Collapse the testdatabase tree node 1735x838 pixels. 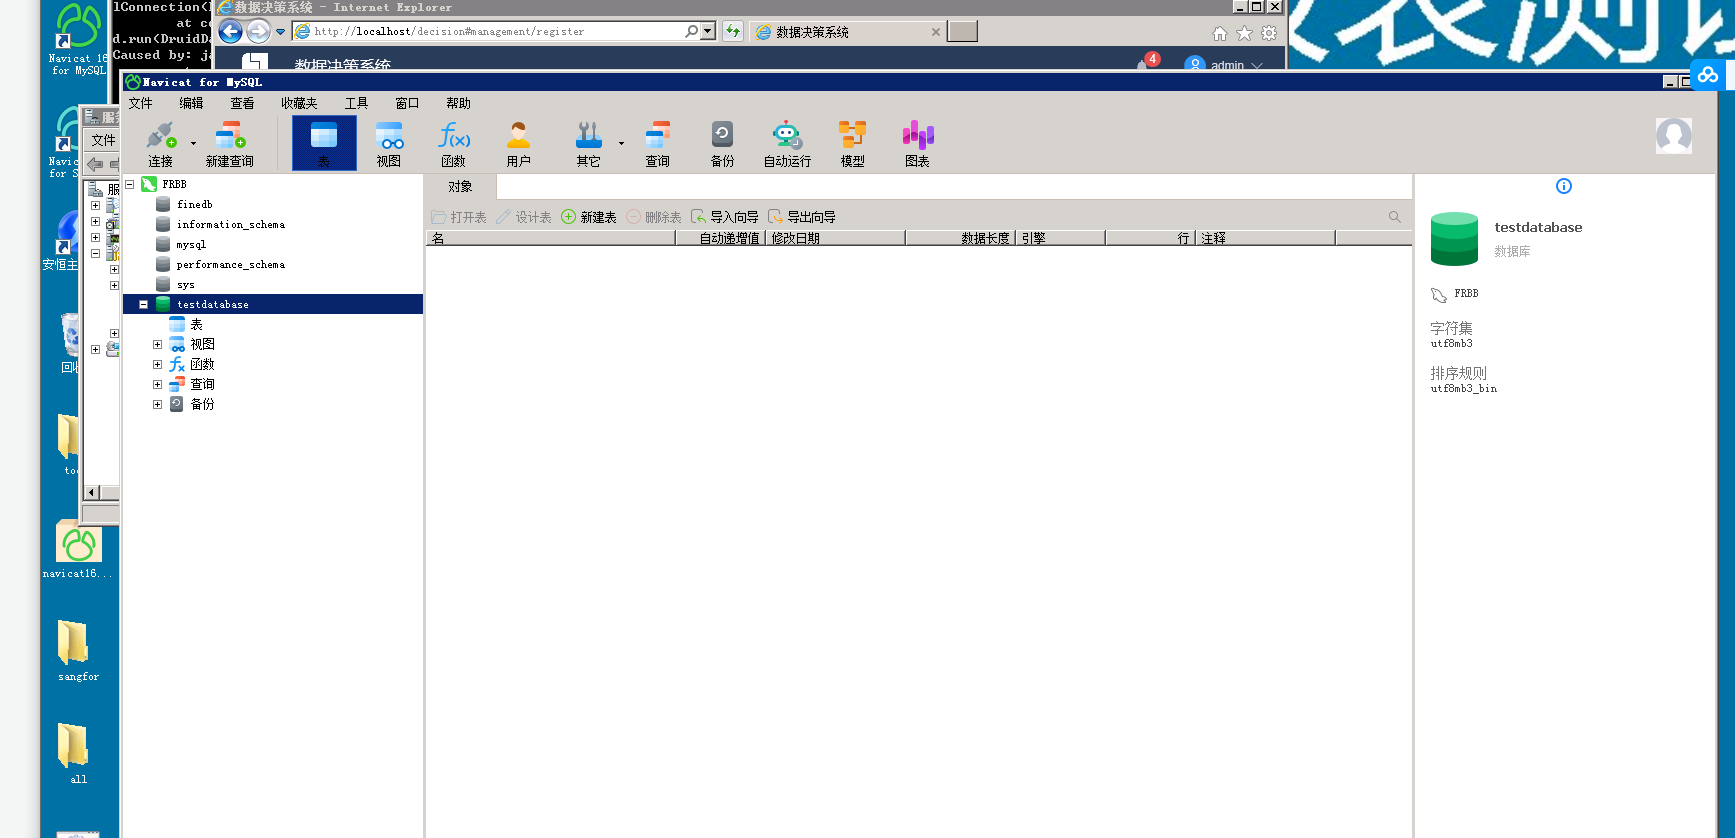tap(143, 304)
